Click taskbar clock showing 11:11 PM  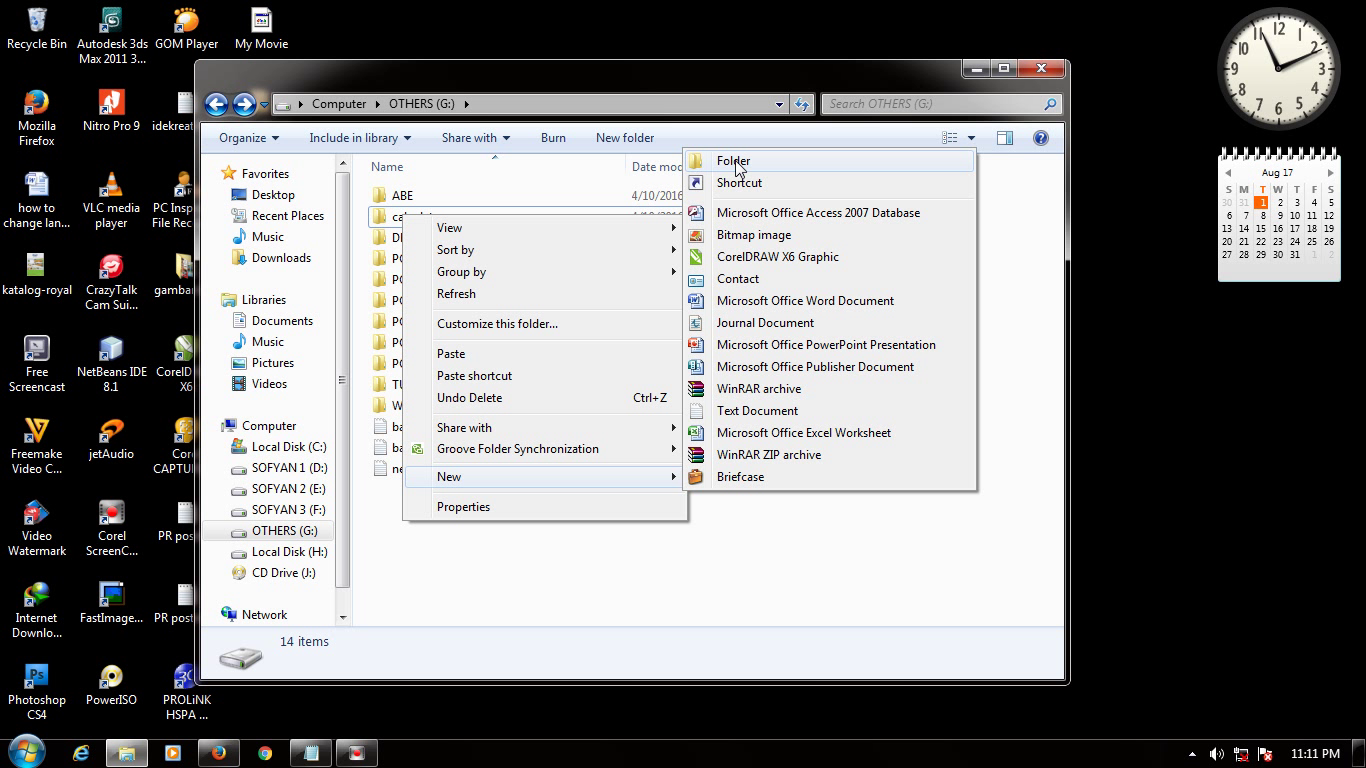[1315, 754]
